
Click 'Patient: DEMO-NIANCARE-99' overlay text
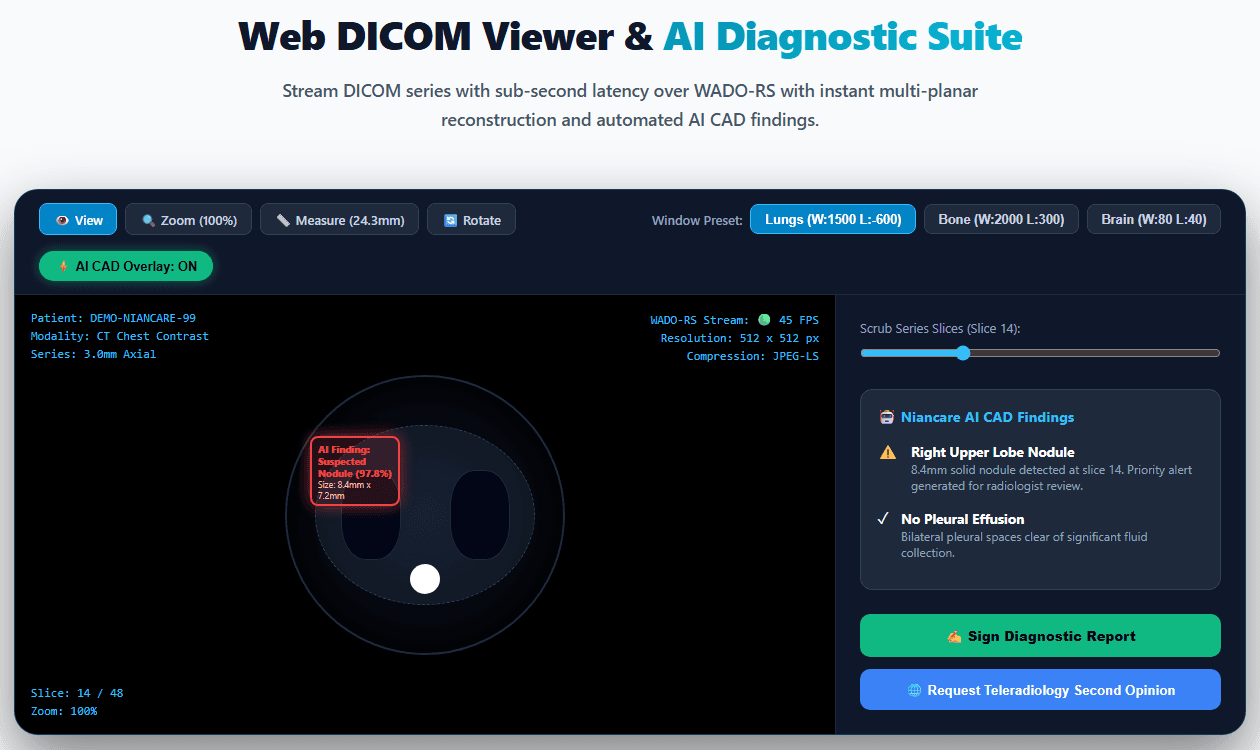pyautogui.click(x=113, y=318)
